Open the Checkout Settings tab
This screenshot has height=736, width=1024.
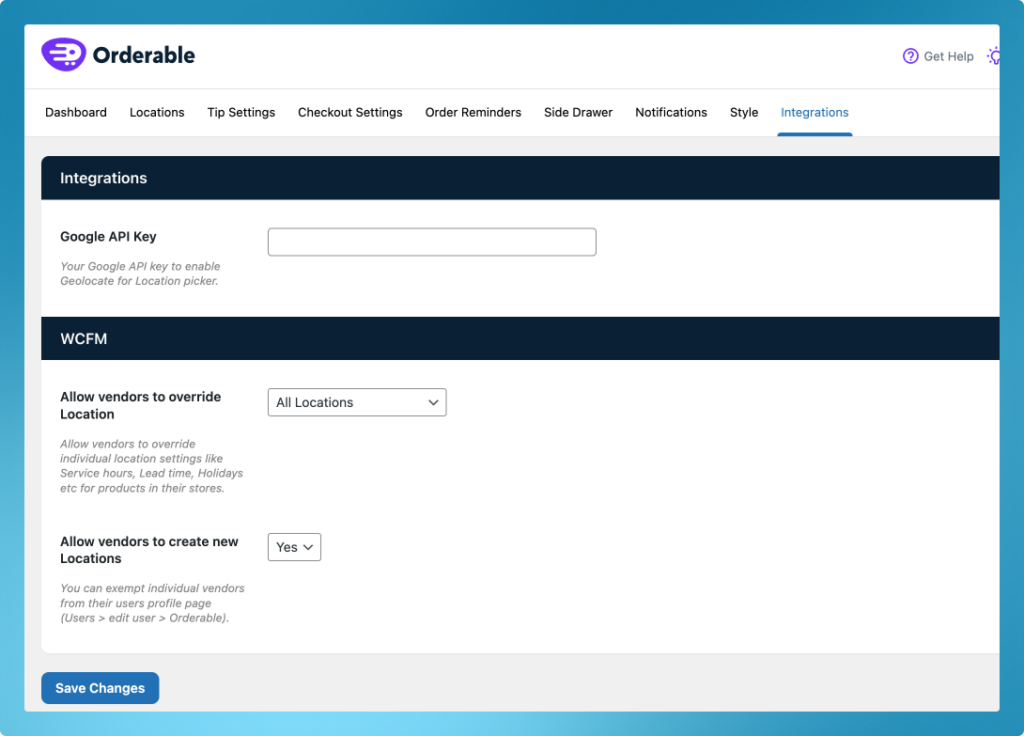coord(350,112)
